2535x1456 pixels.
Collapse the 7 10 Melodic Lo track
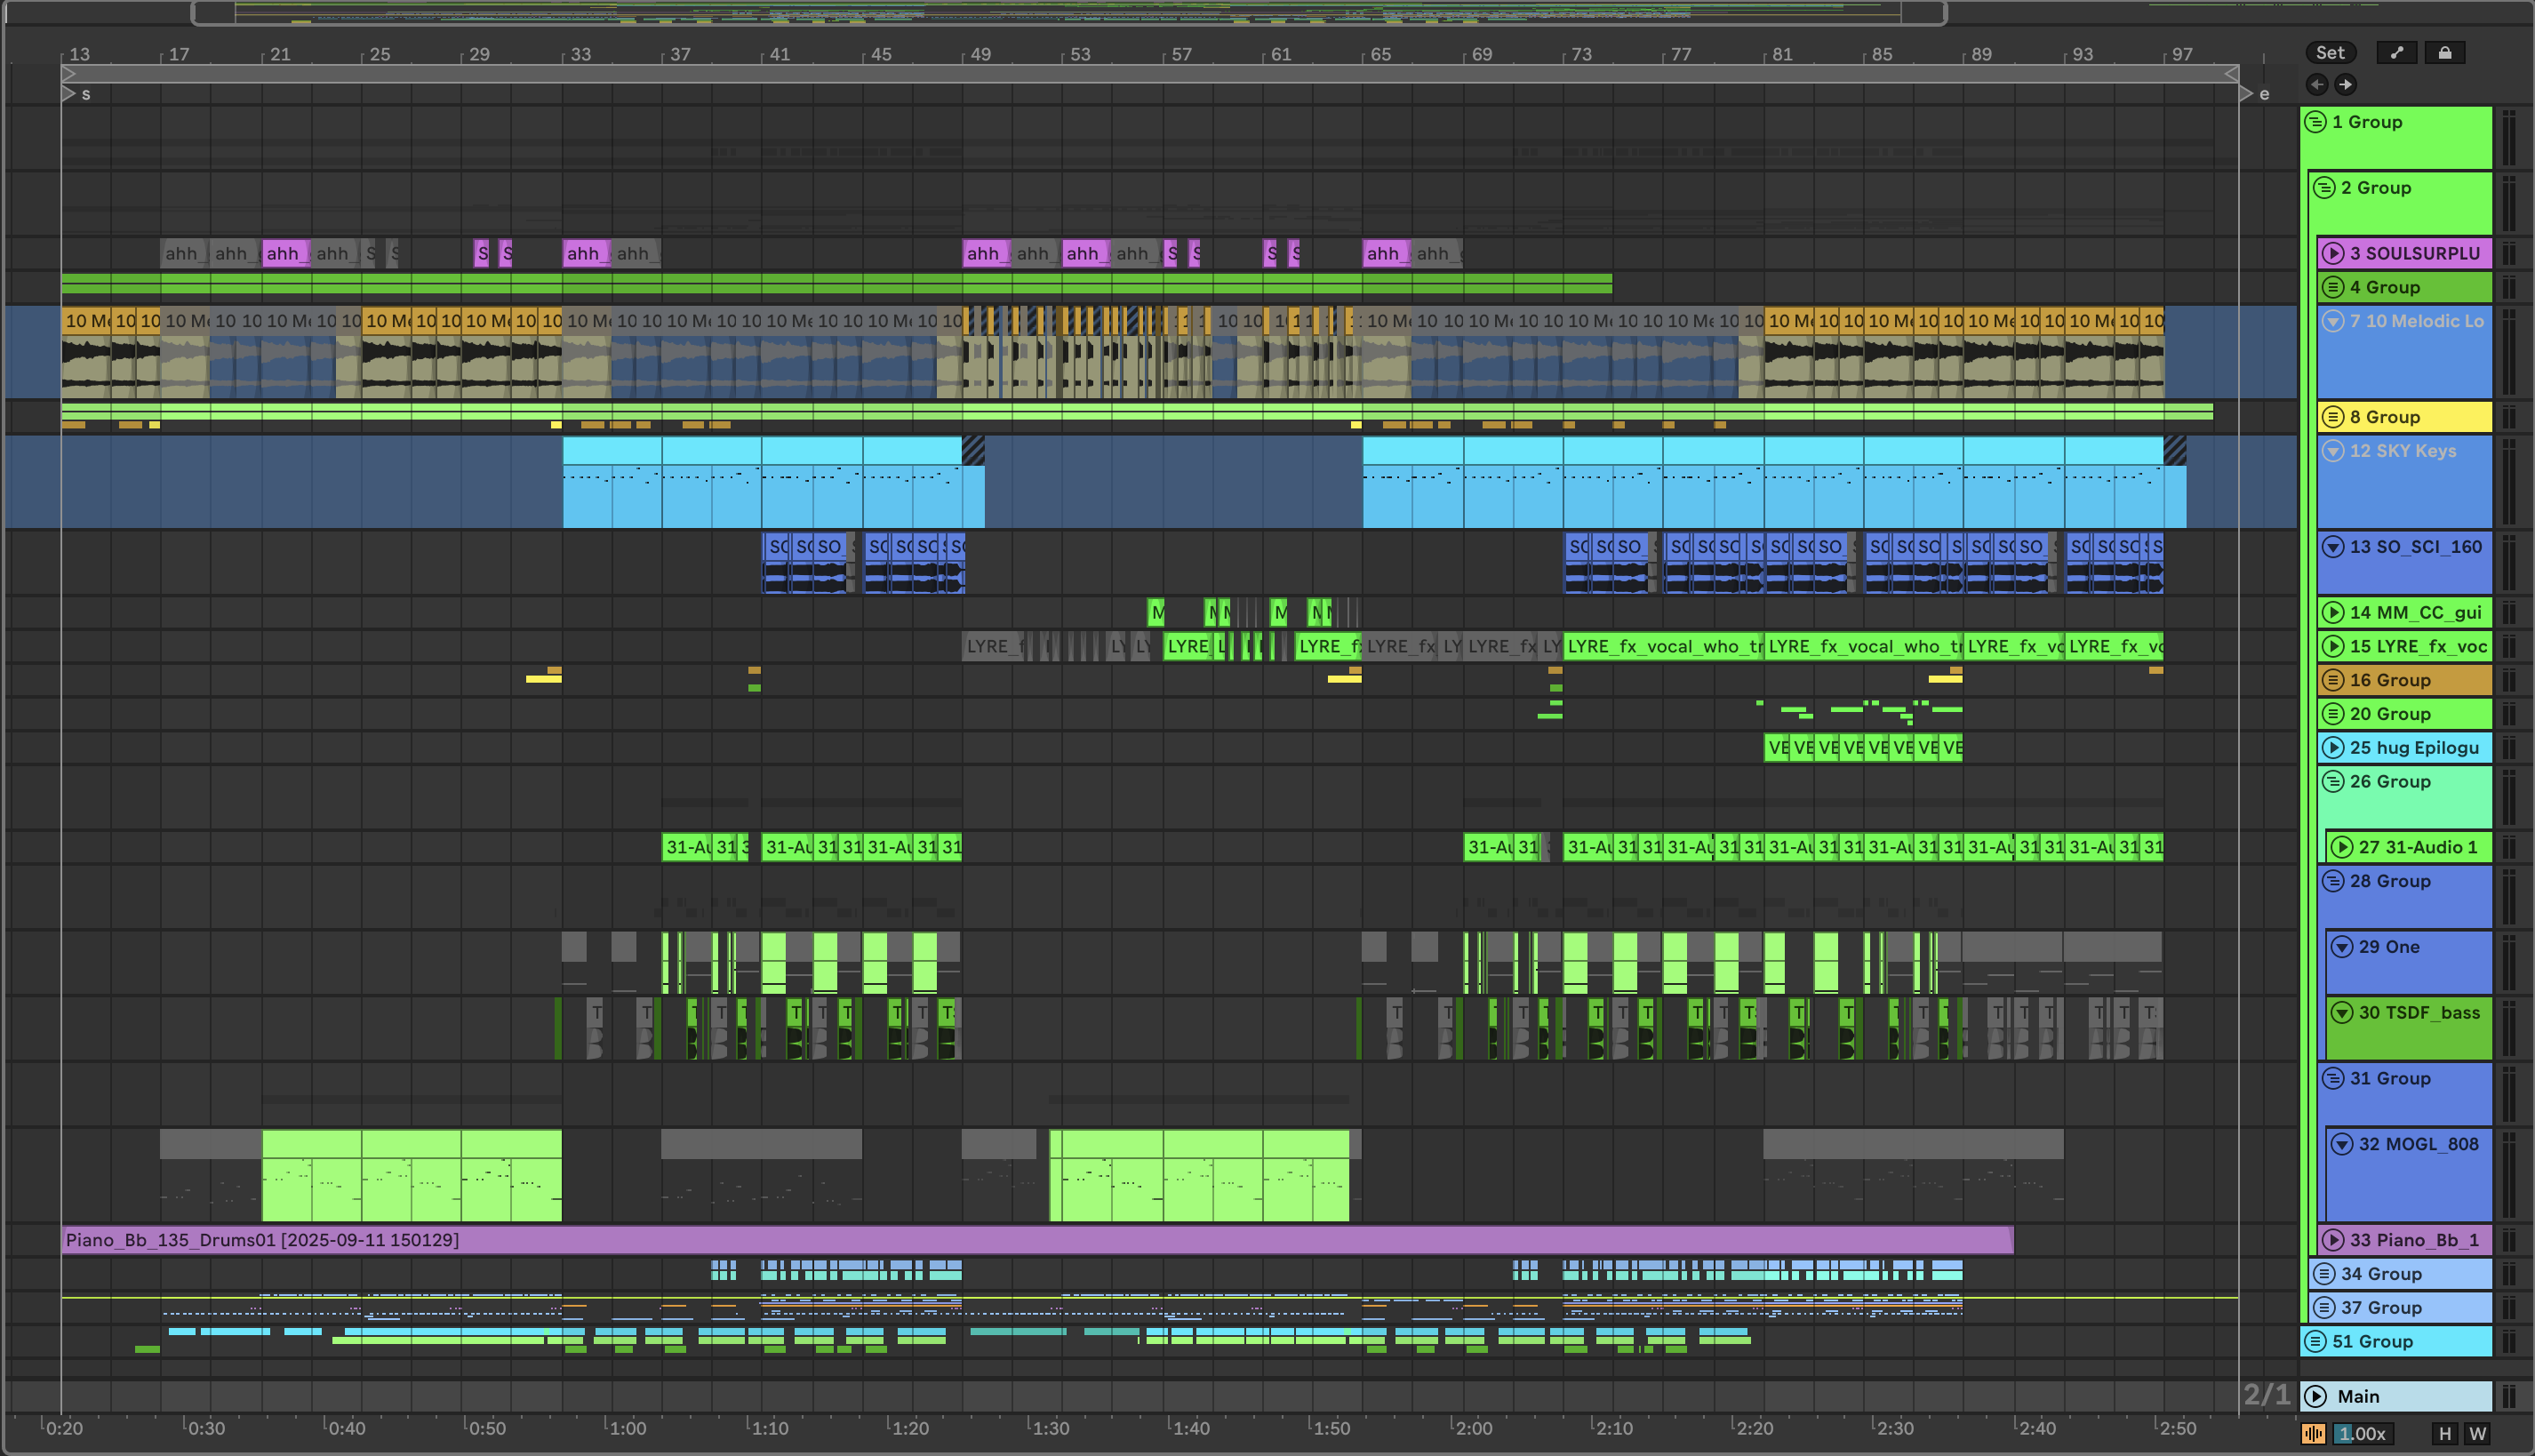(x=2333, y=321)
